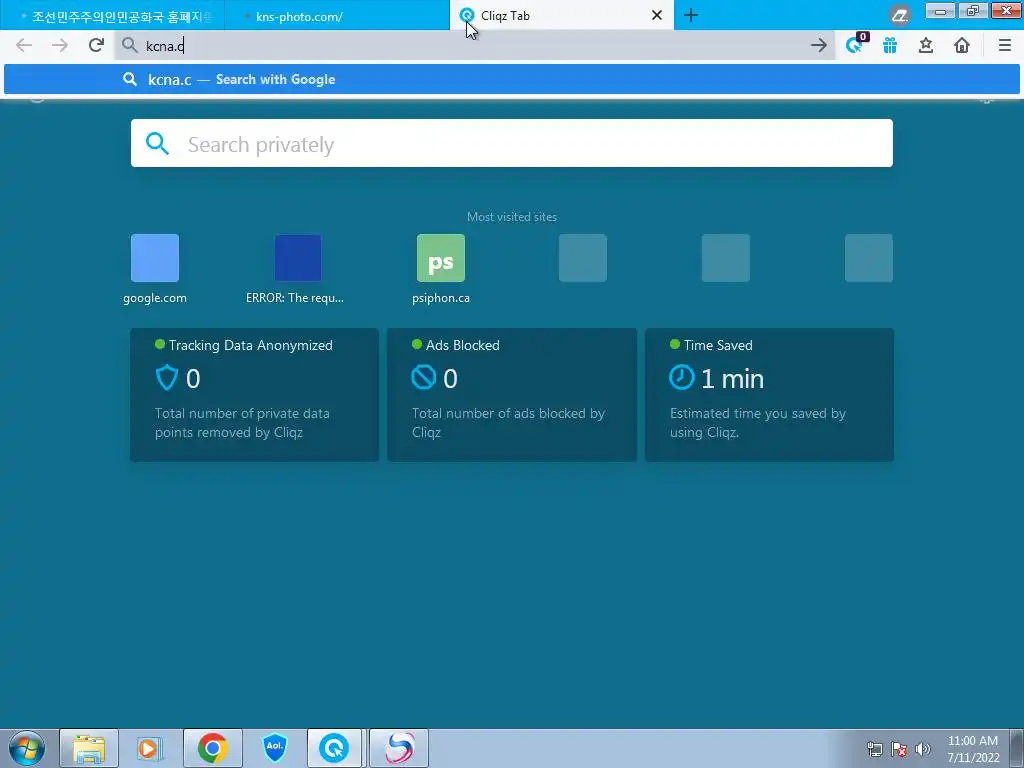1024x768 pixels.
Task: Go forward with the forward arrow
Action: point(59,45)
